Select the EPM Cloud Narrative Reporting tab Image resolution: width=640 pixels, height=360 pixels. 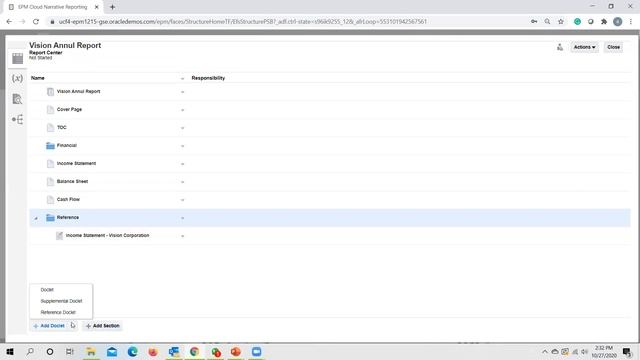(x=53, y=7)
